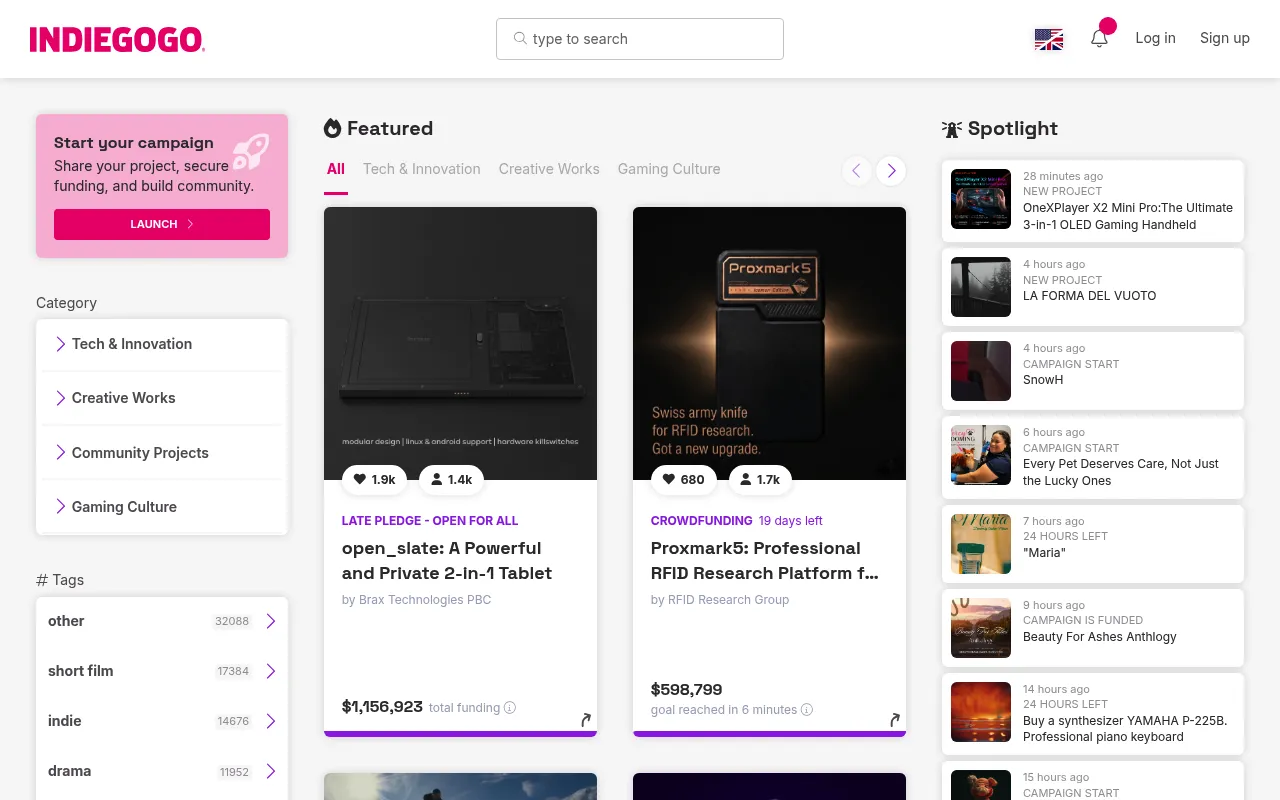This screenshot has height=800, width=1280.
Task: Click the open_slate funding progress bar
Action: tap(460, 734)
